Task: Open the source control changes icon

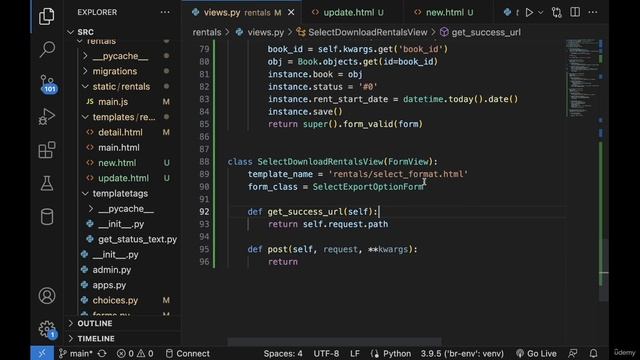Action: pos(557,12)
